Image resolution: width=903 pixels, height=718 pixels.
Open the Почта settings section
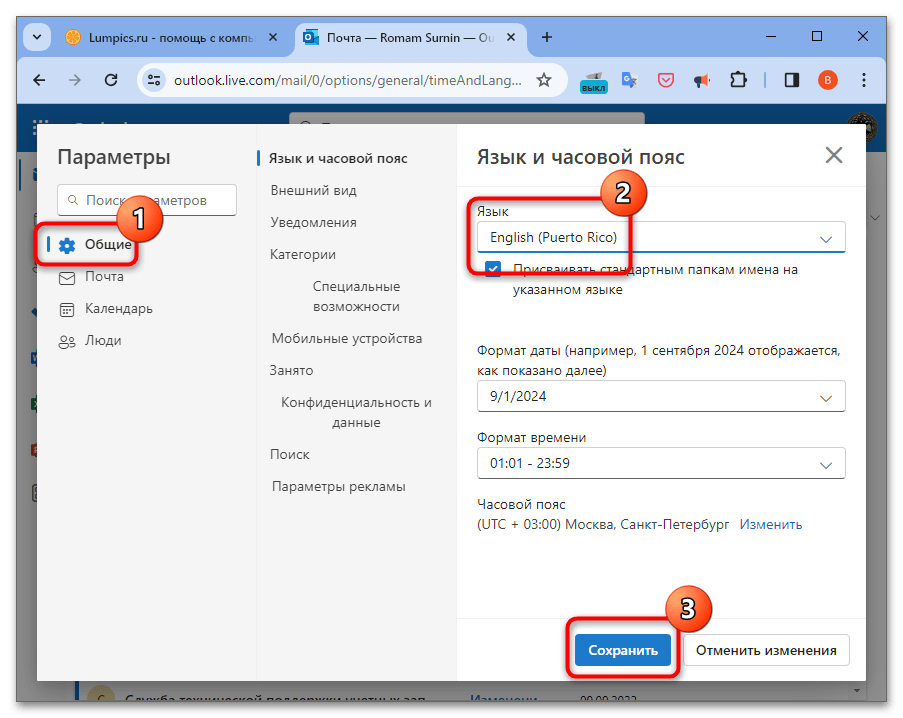(104, 277)
